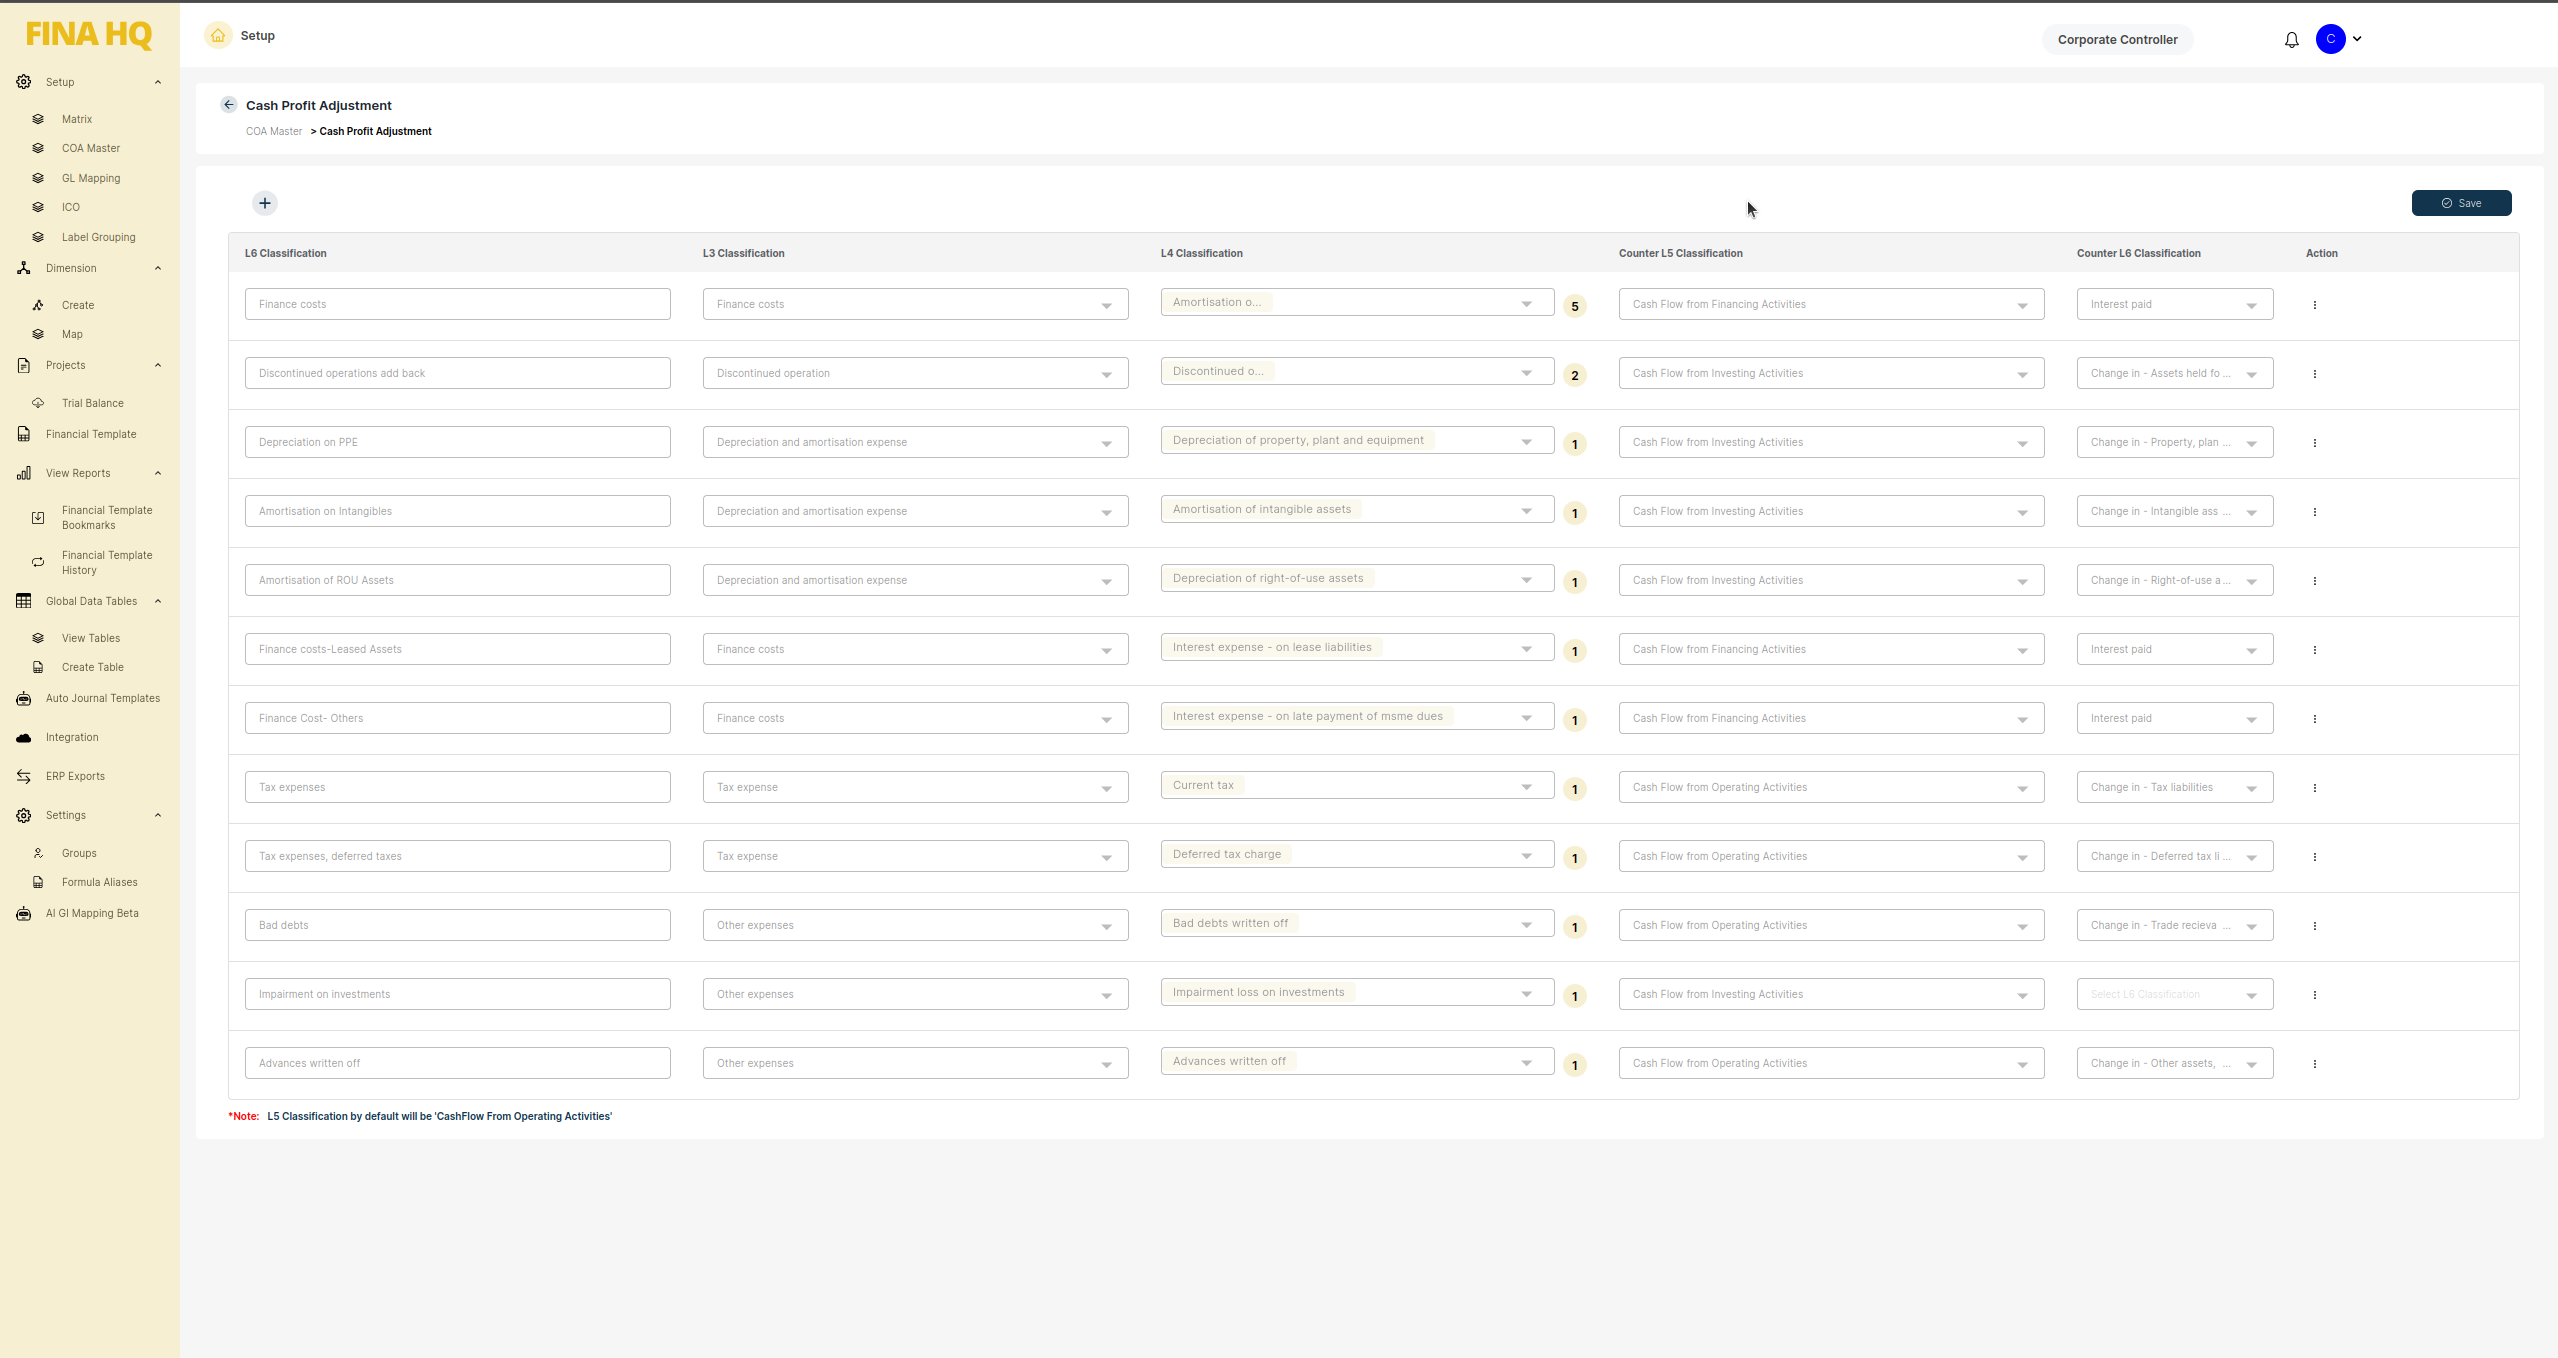The image size is (2558, 1358).
Task: Click the home icon next to Setup
Action: (x=218, y=36)
